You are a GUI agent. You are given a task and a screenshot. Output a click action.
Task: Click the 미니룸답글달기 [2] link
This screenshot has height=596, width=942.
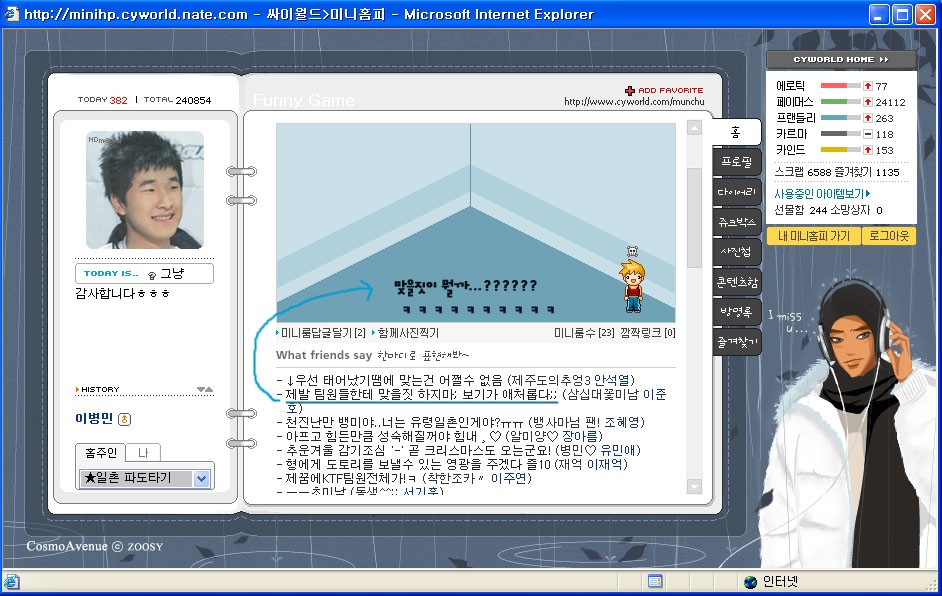322,333
